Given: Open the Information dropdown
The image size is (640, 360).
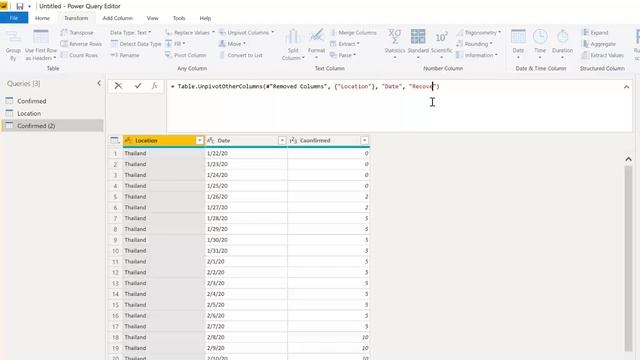Looking at the screenshot, I should pos(477,55).
